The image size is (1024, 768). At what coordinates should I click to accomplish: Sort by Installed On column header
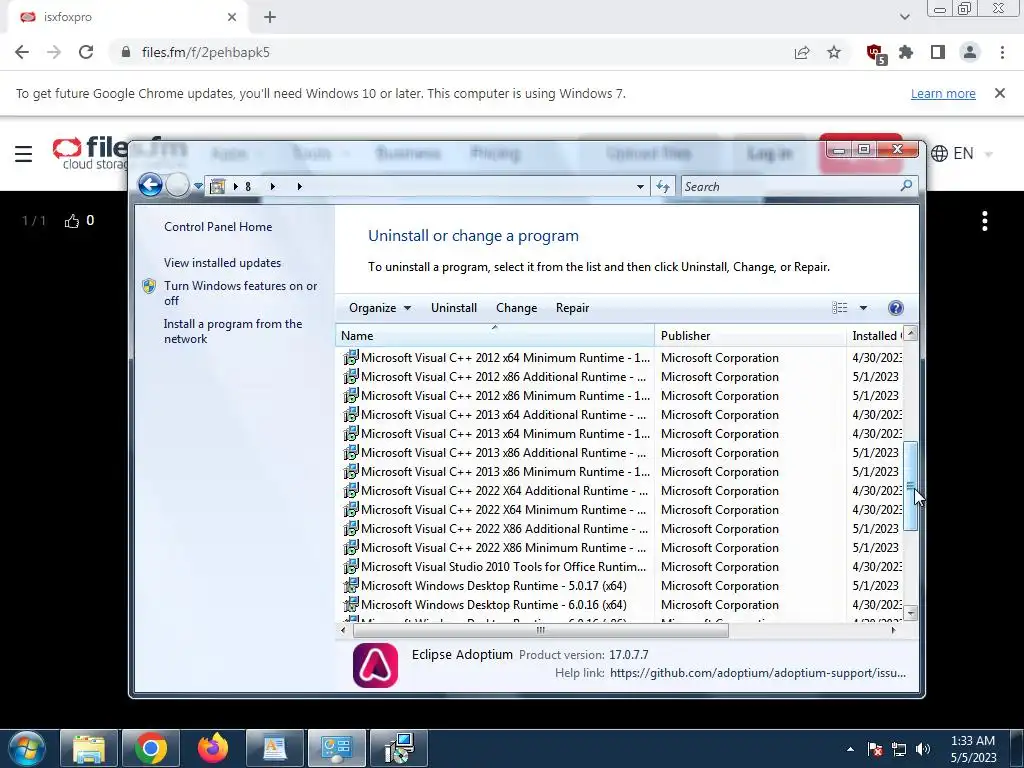click(874, 336)
